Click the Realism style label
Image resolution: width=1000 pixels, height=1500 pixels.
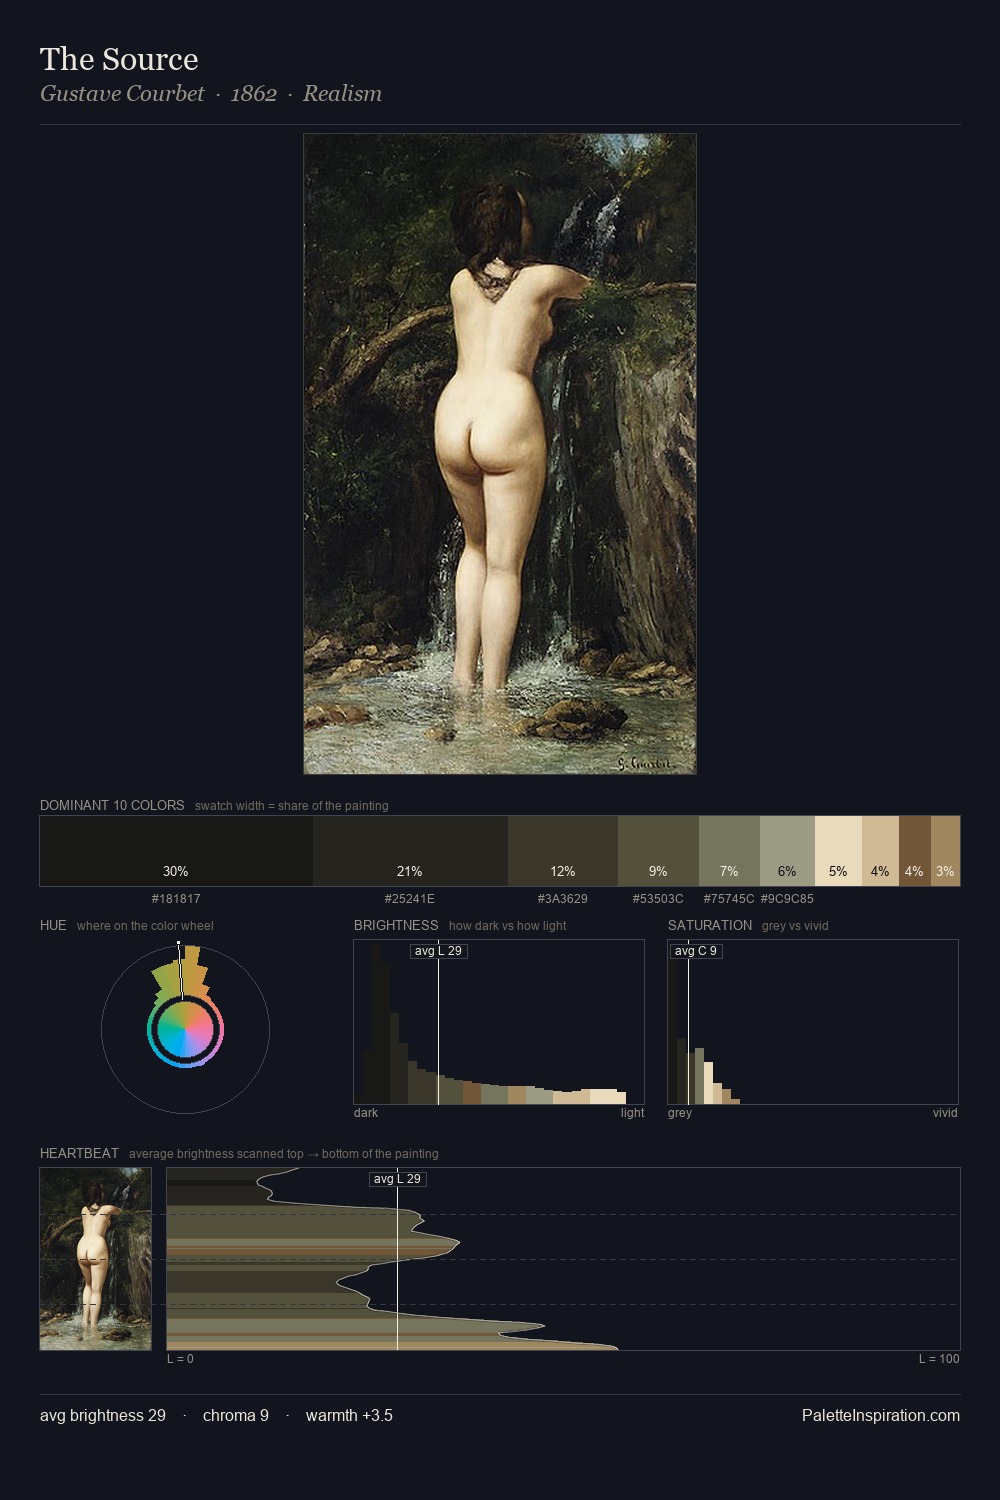(342, 93)
